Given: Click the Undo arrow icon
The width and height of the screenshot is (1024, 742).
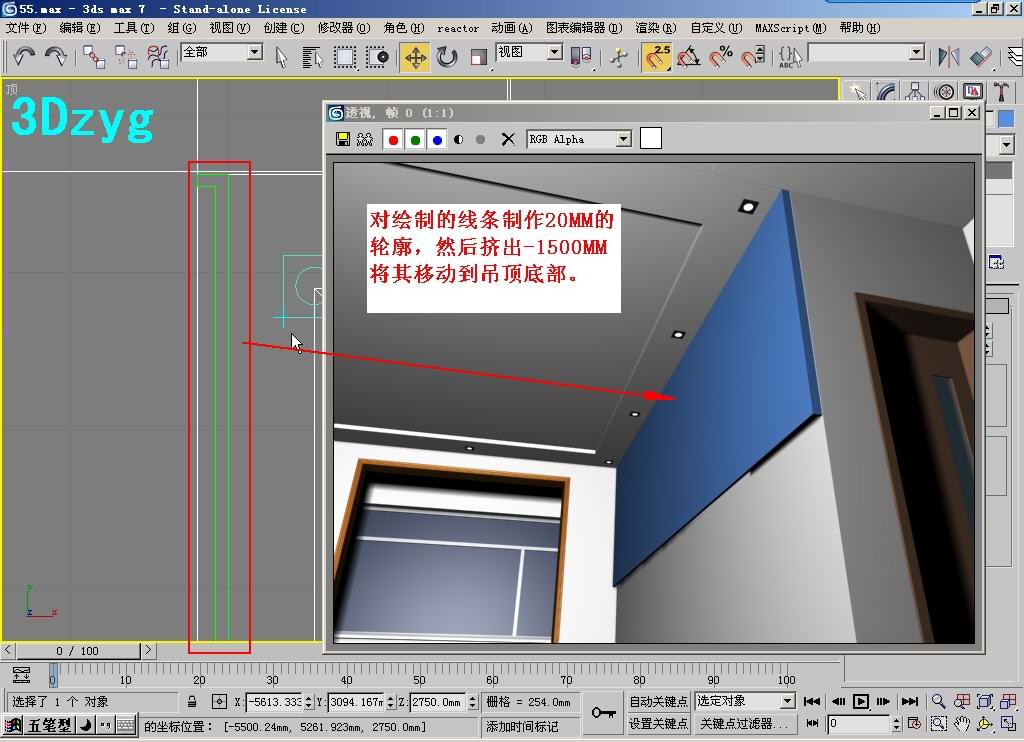Looking at the screenshot, I should tap(23, 57).
